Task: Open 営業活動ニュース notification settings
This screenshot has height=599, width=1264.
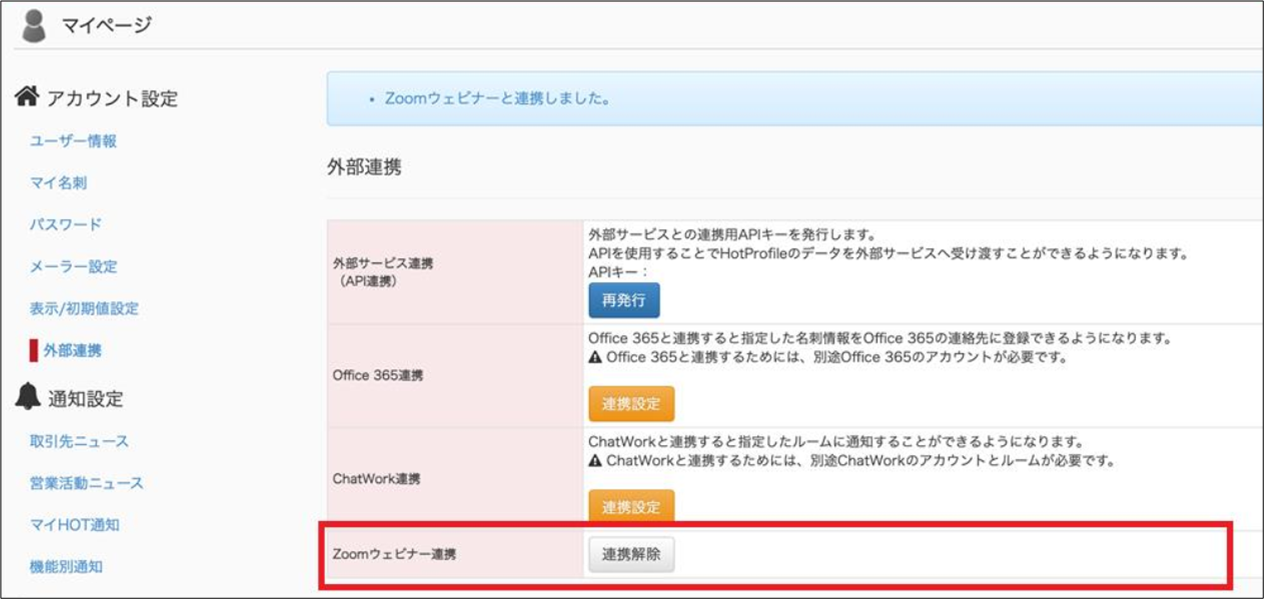Action: pyautogui.click(x=87, y=483)
